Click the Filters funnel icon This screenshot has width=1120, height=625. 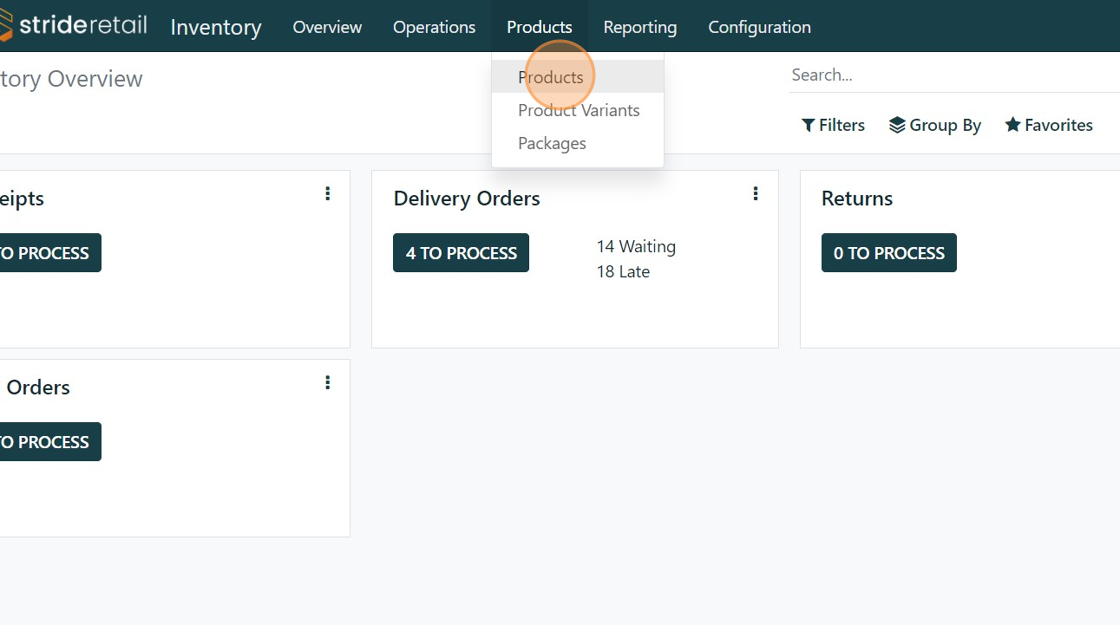click(808, 125)
